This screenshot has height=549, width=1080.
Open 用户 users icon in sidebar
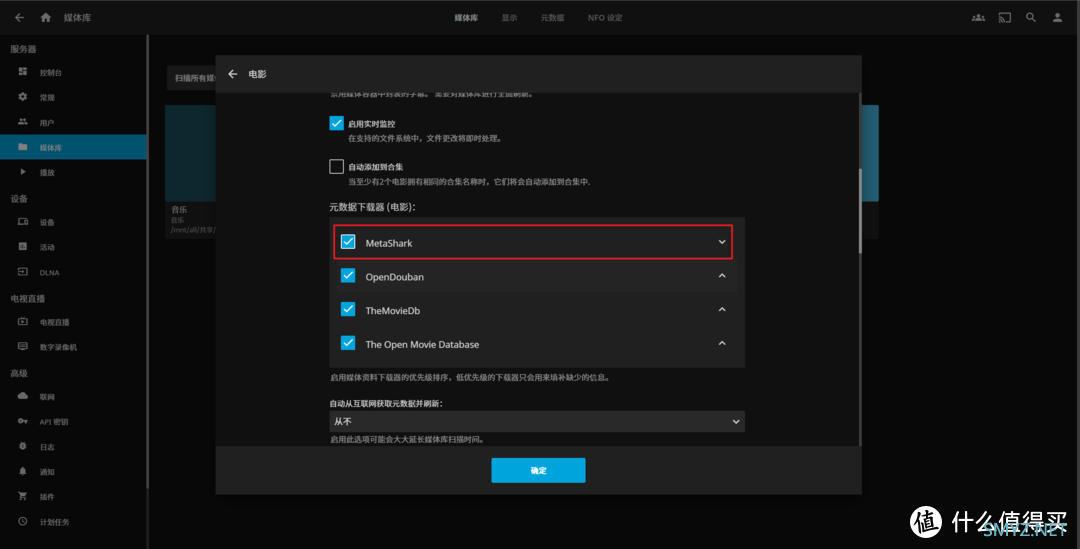(23, 122)
